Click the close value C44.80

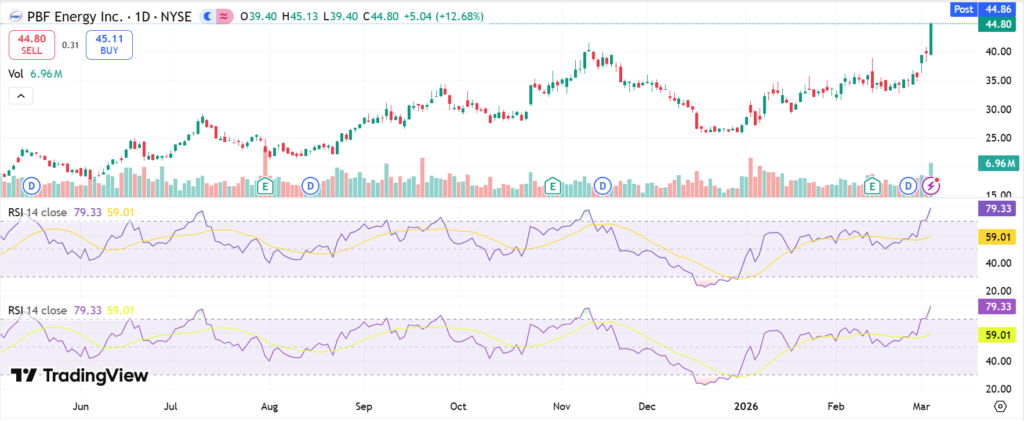coord(379,16)
